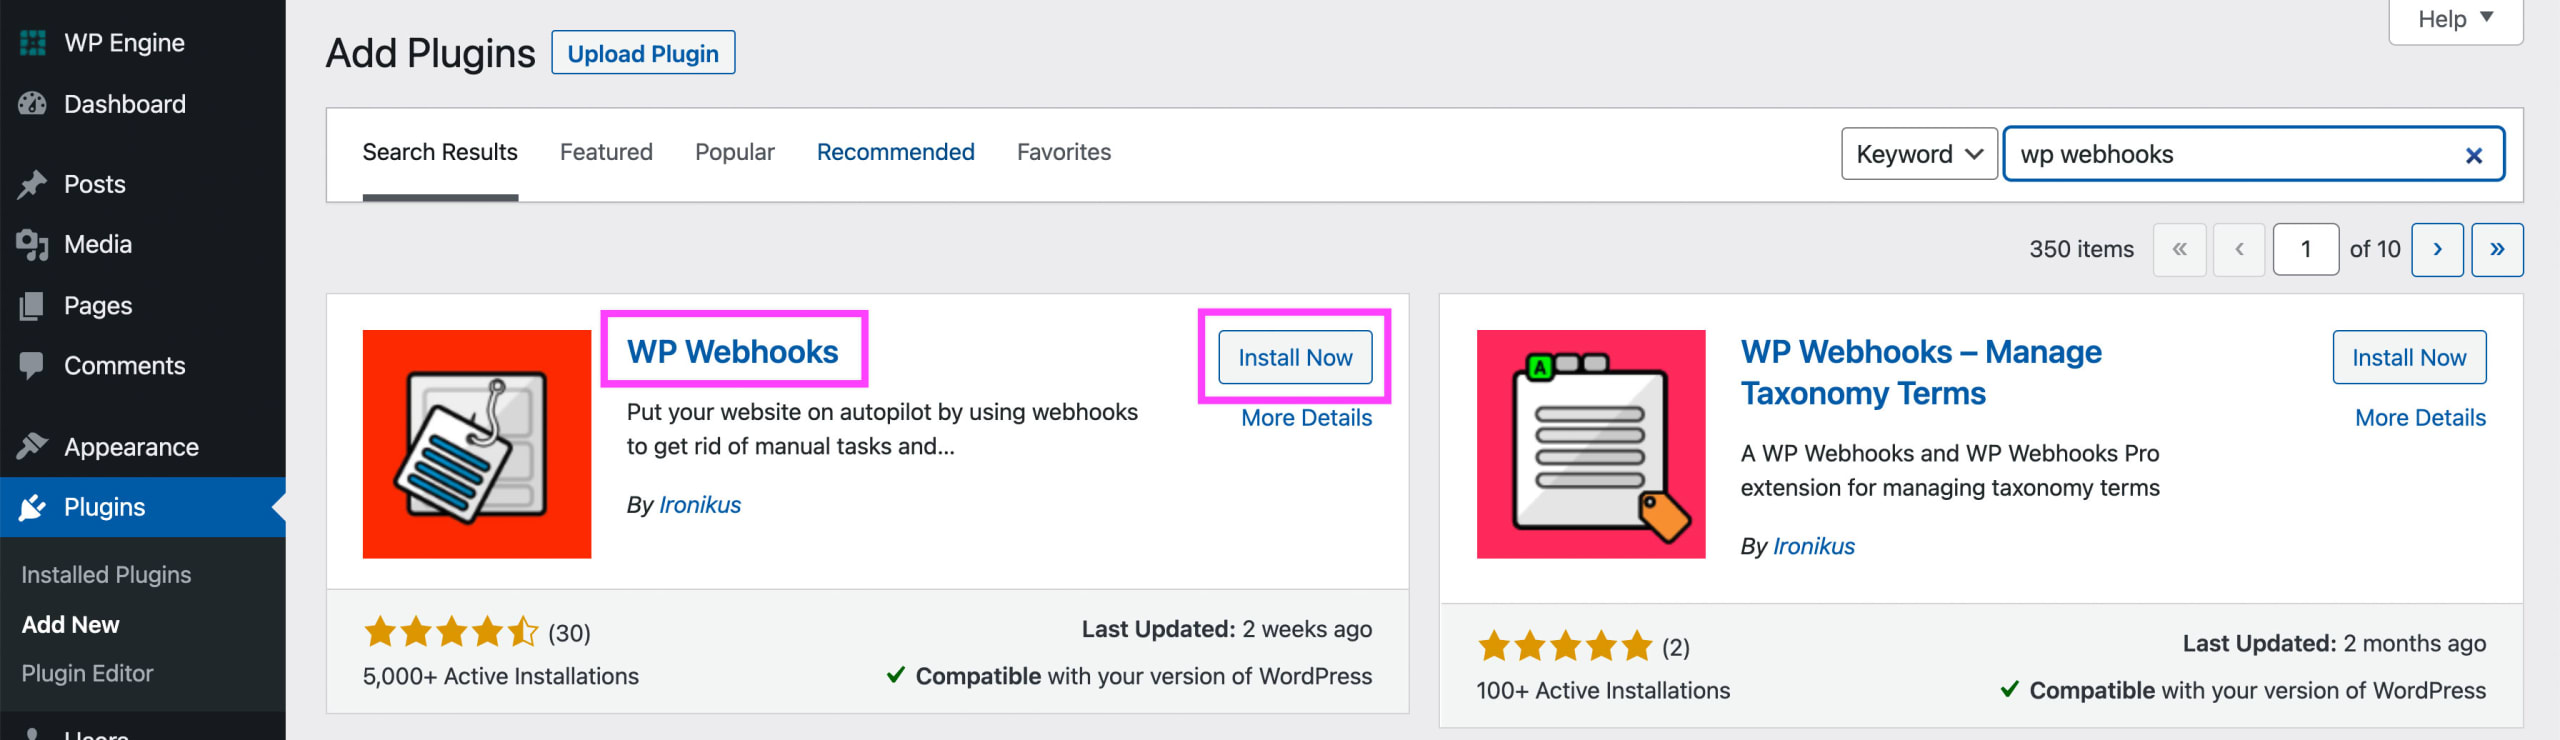Click '5,000+ Active Installations' text

[x=501, y=677]
